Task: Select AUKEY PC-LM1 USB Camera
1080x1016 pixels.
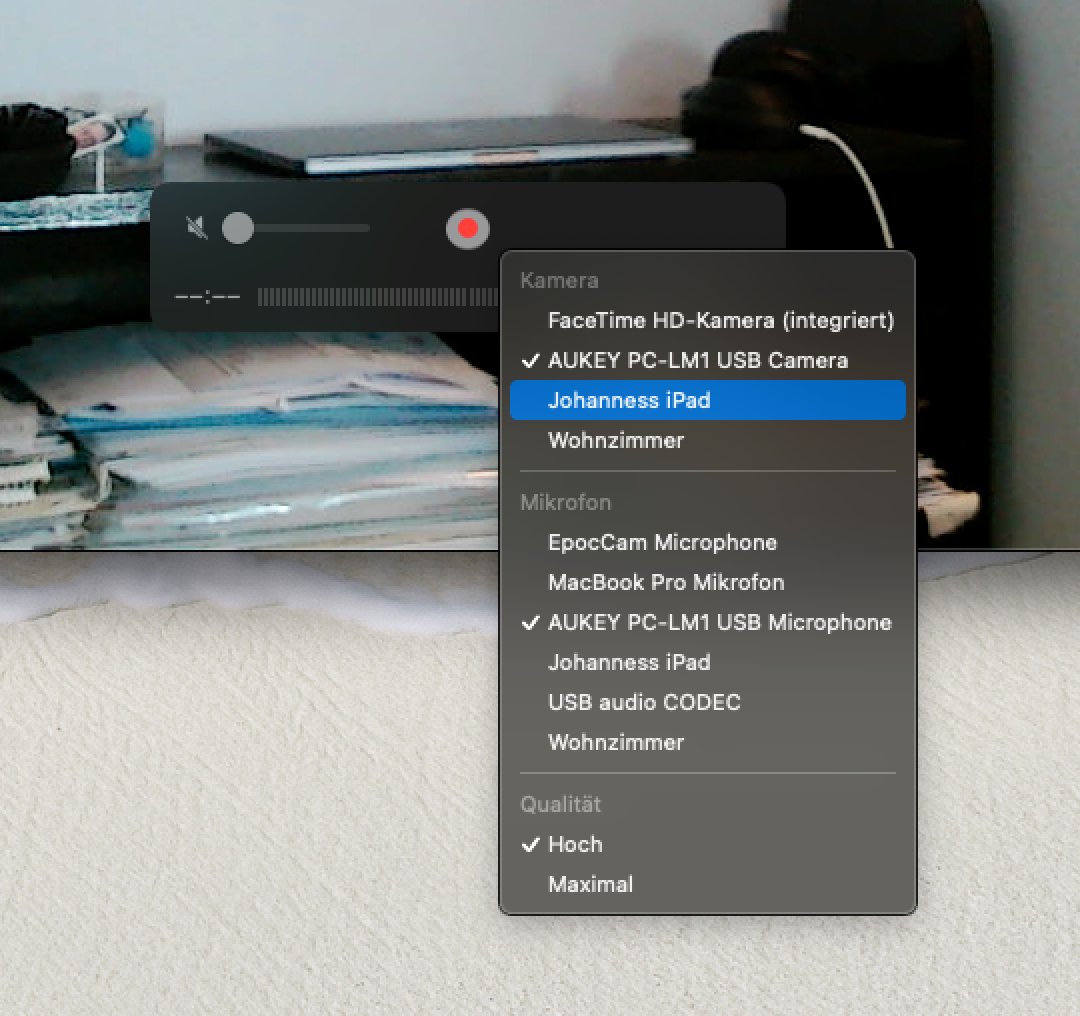Action: point(707,360)
